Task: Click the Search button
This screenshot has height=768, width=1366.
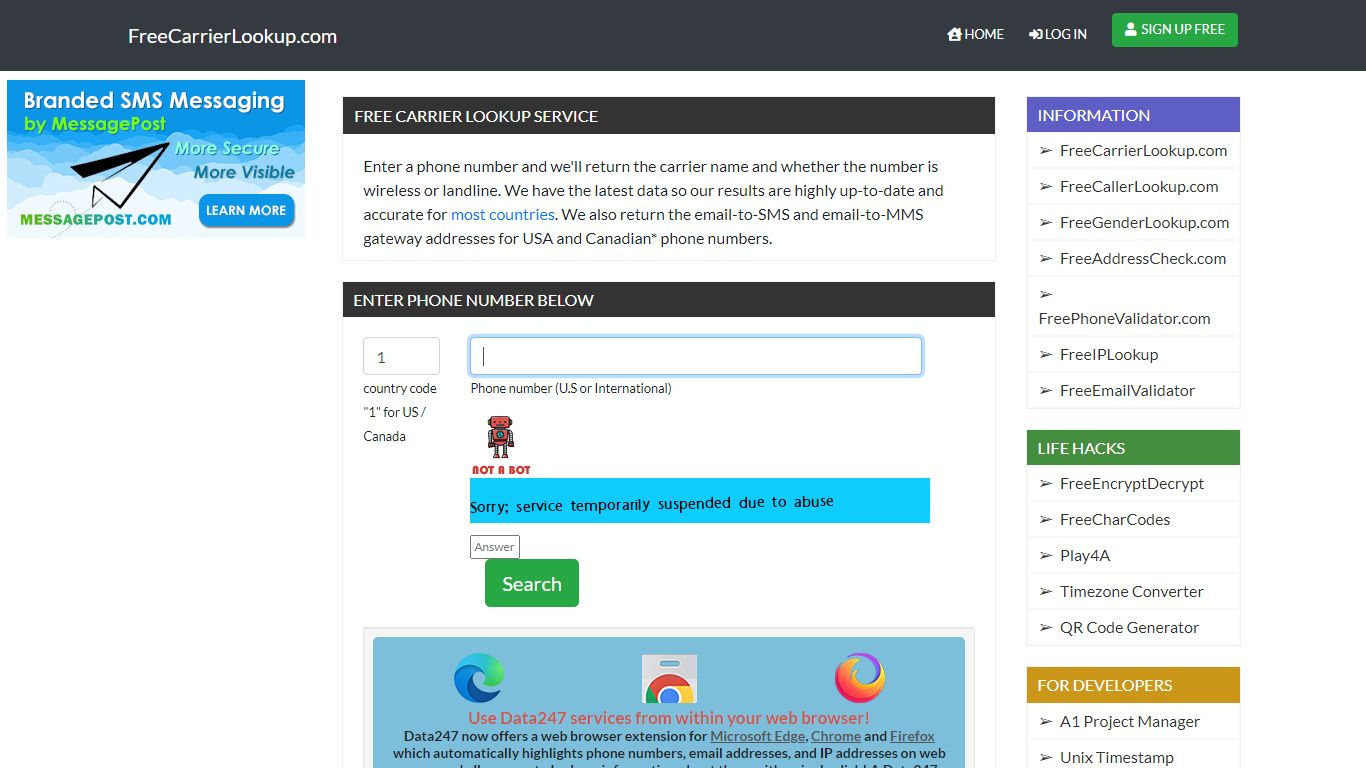Action: 532,583
